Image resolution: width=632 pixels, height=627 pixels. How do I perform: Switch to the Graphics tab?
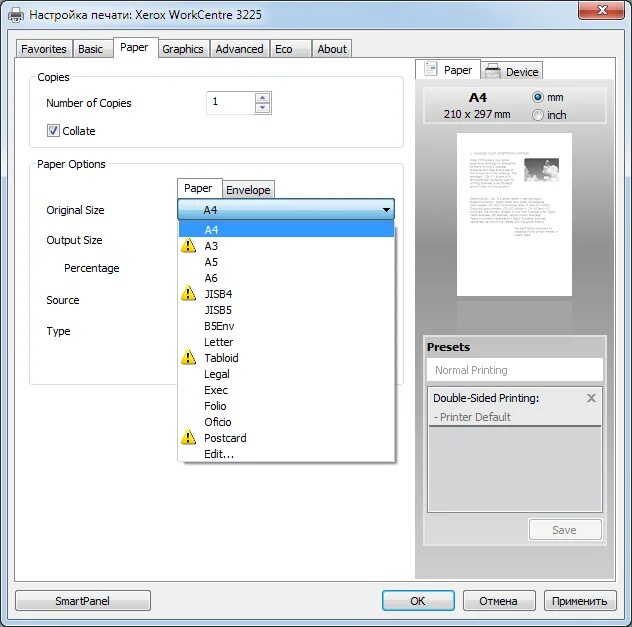(x=183, y=49)
